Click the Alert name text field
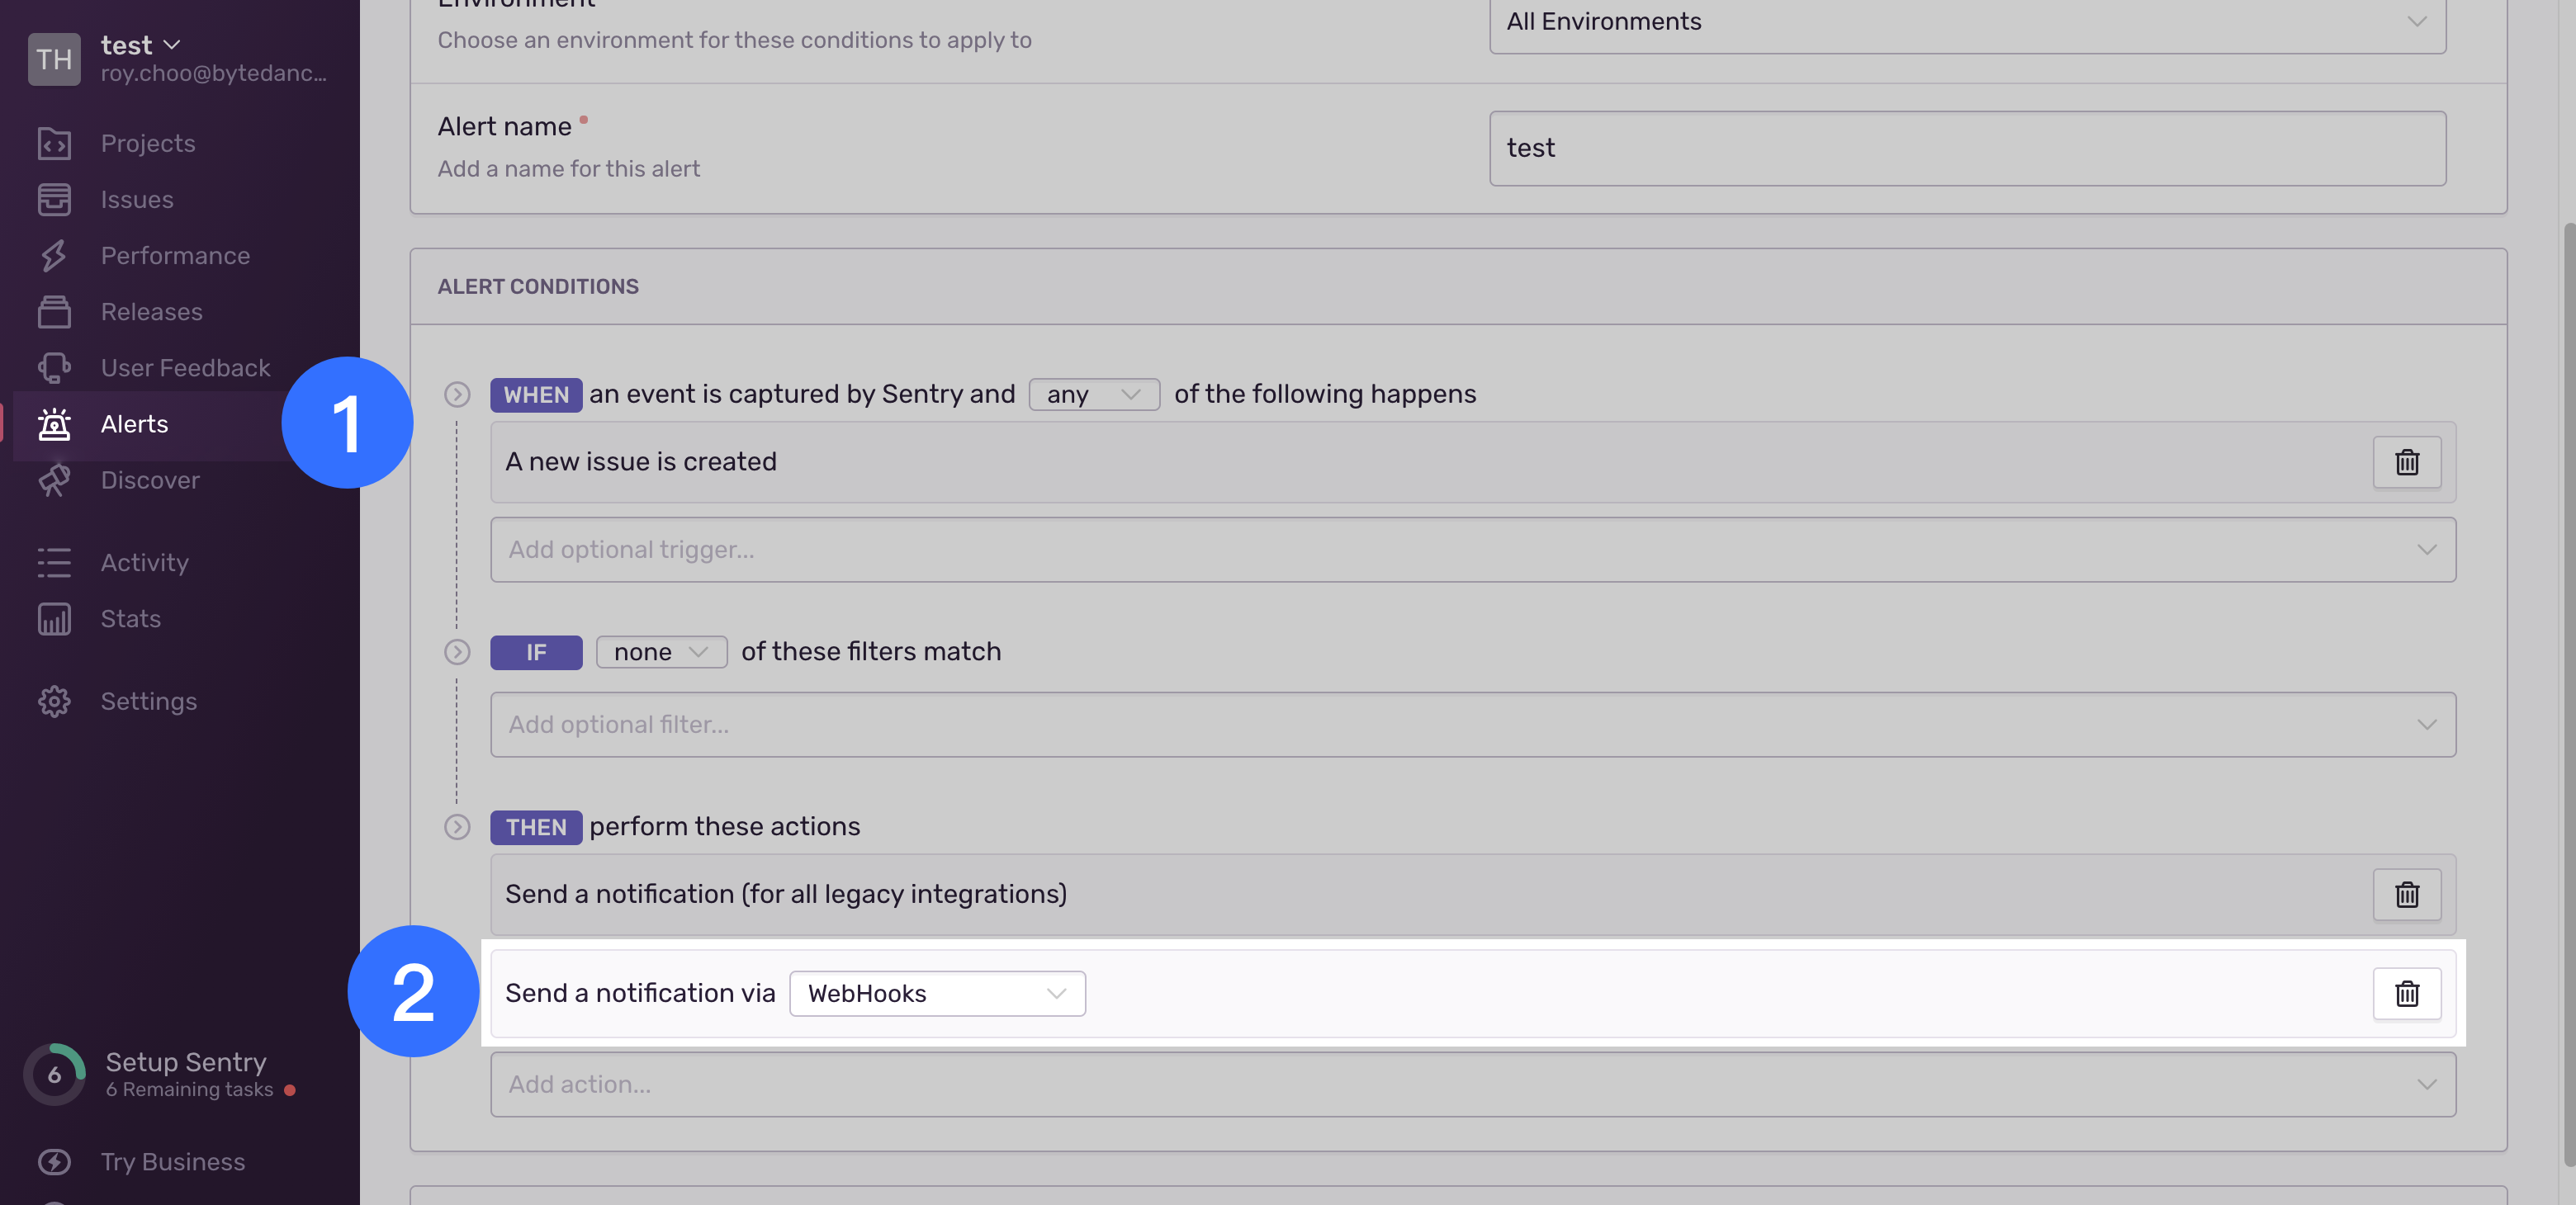 (1966, 148)
